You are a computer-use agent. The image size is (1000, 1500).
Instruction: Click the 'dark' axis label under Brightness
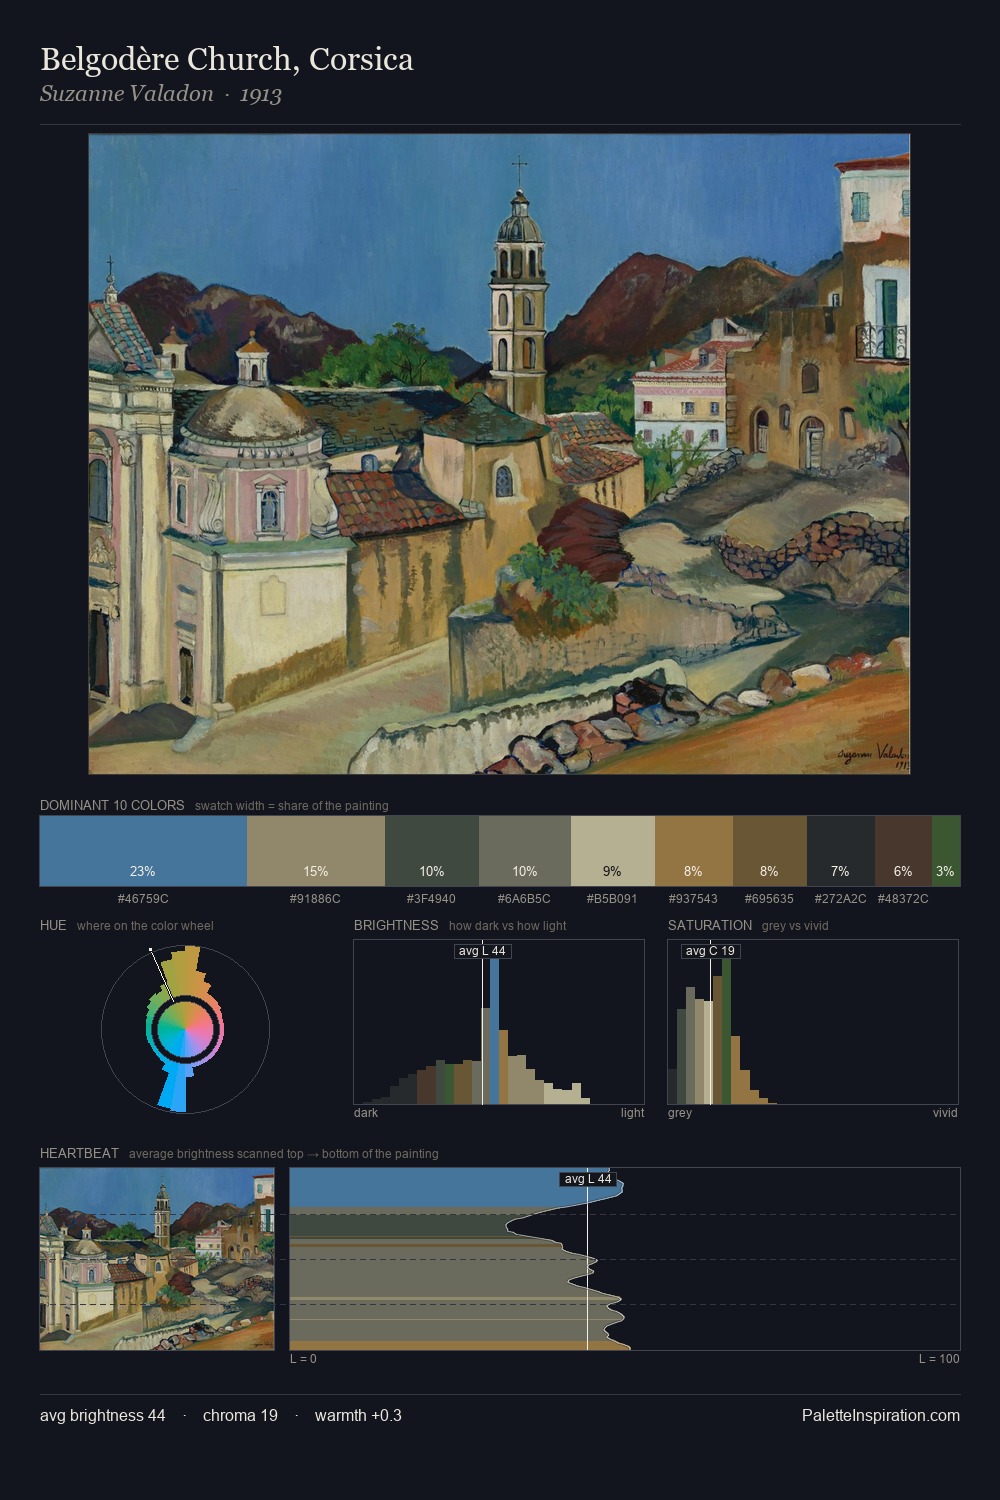click(366, 1113)
